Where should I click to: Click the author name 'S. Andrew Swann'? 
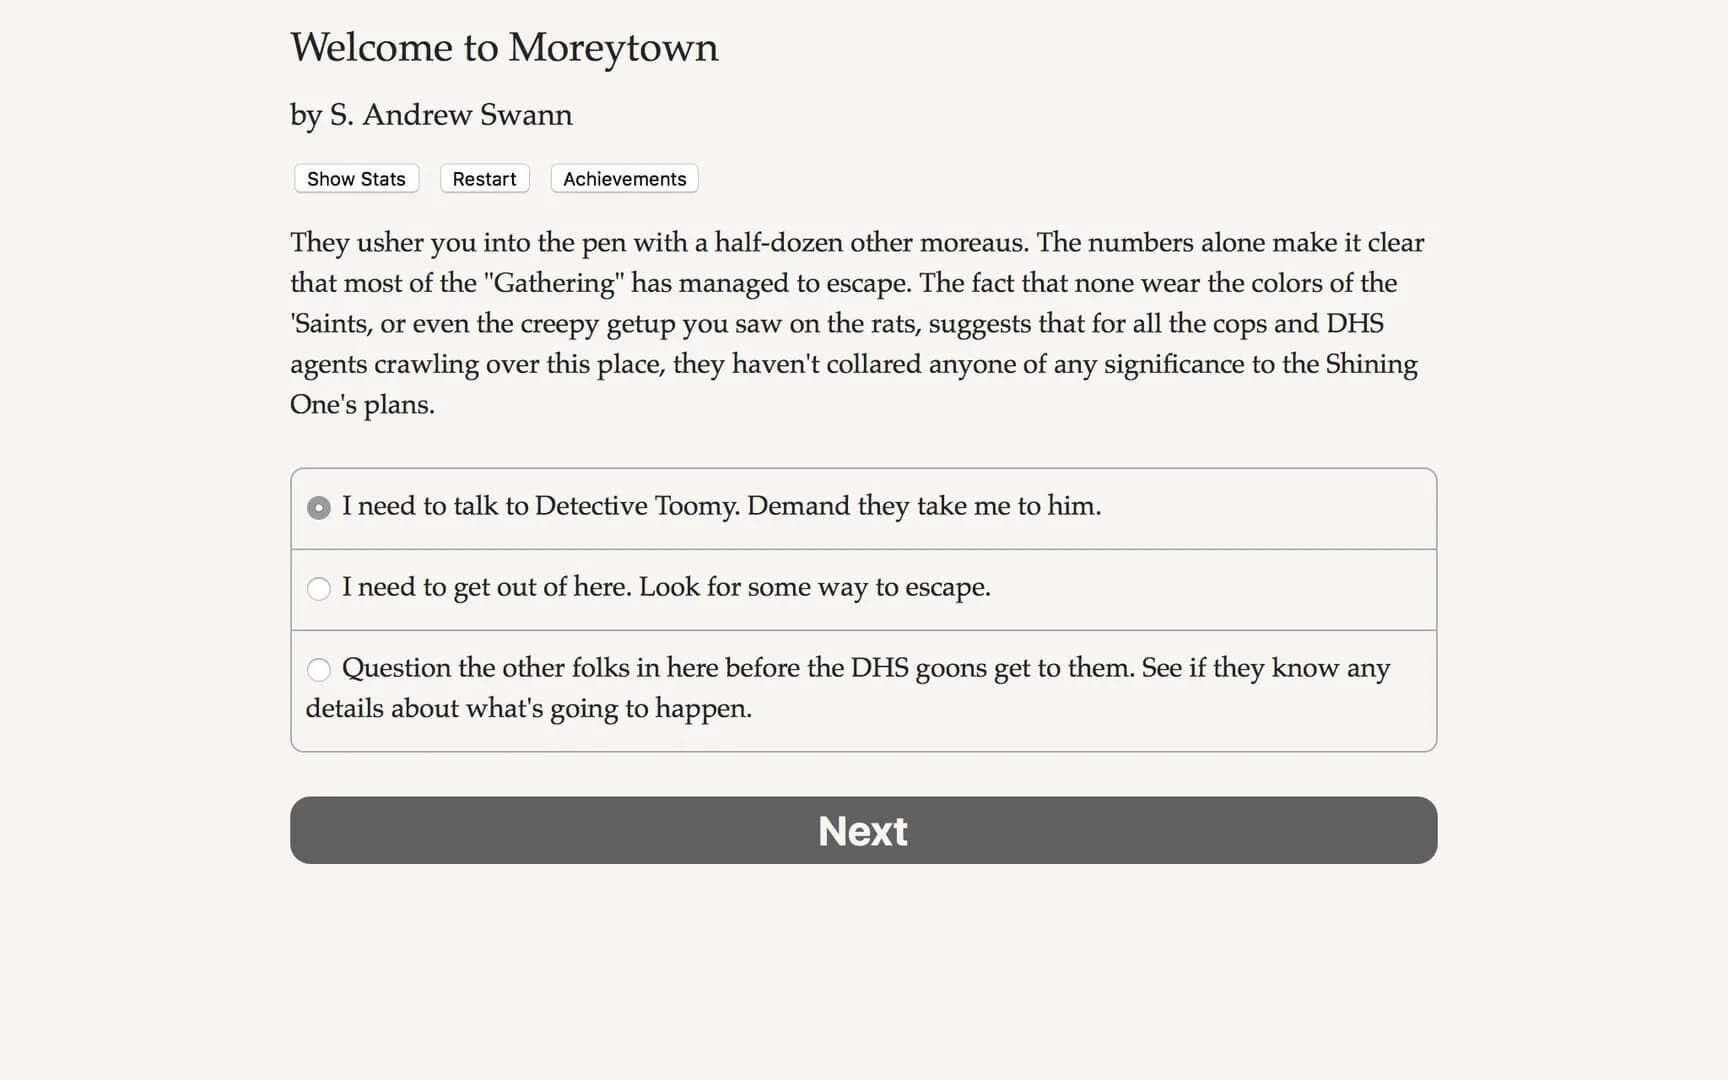(x=430, y=114)
